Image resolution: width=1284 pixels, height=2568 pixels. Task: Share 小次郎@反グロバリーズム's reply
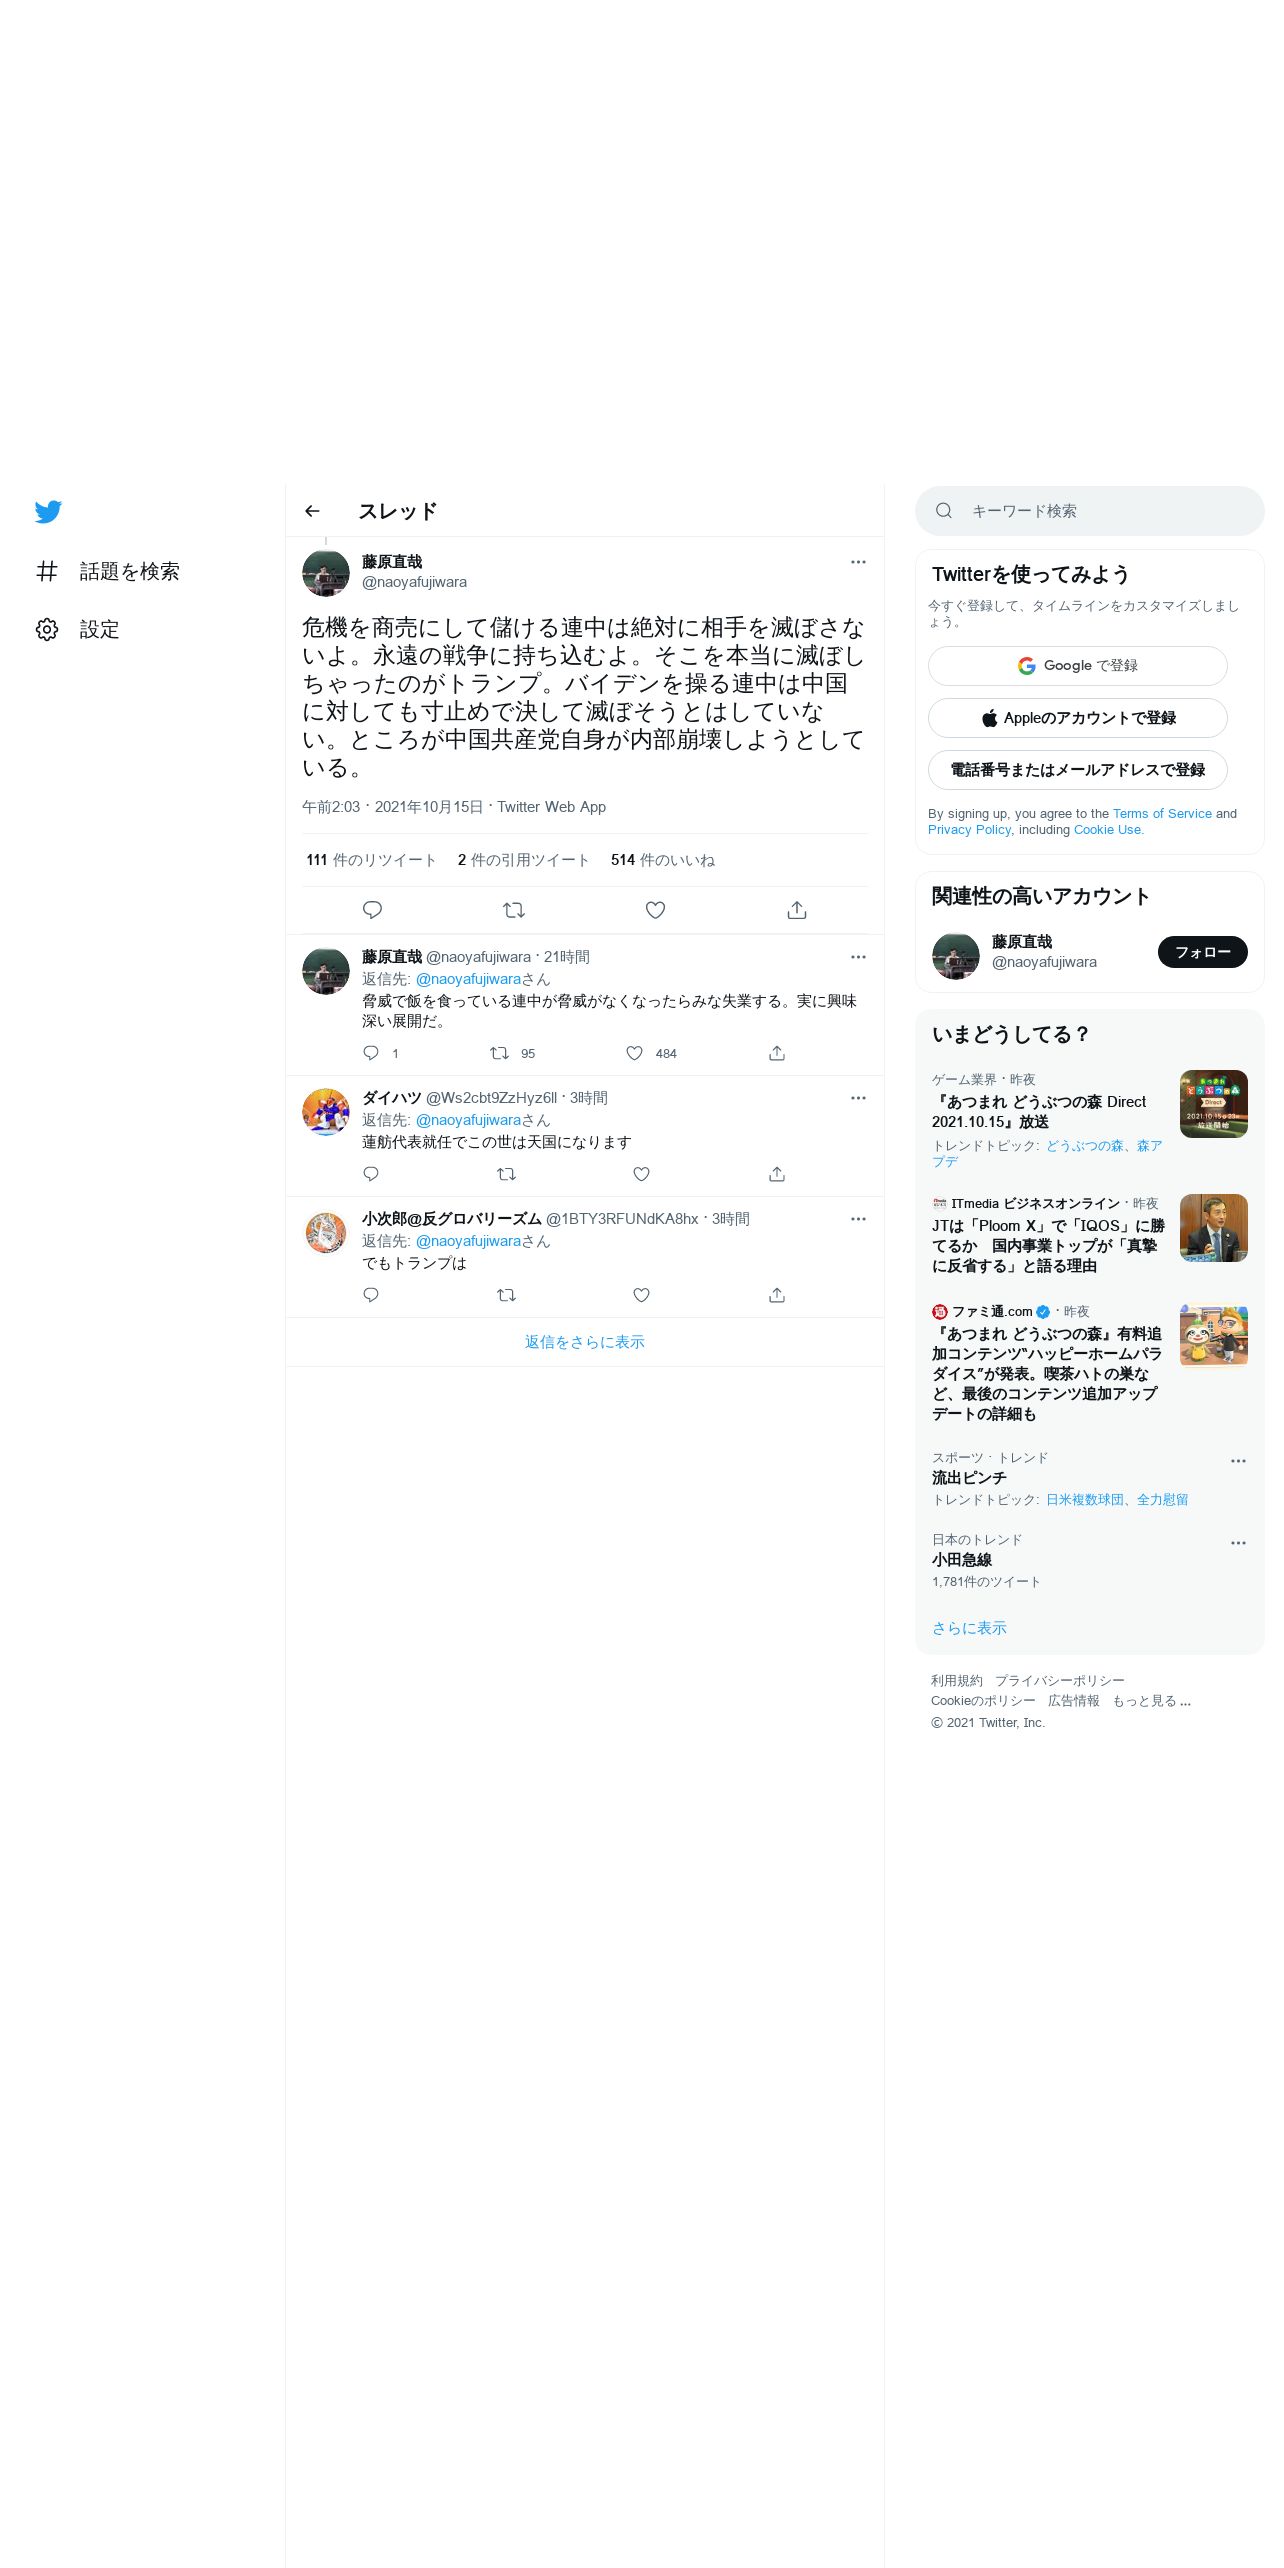[777, 1295]
